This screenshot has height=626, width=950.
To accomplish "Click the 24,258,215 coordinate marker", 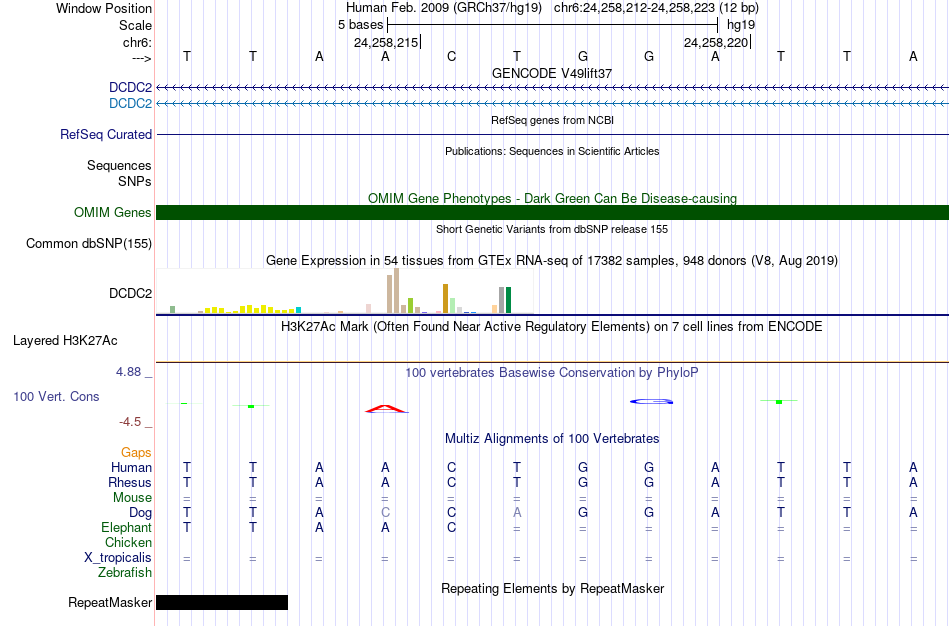I will [x=387, y=42].
